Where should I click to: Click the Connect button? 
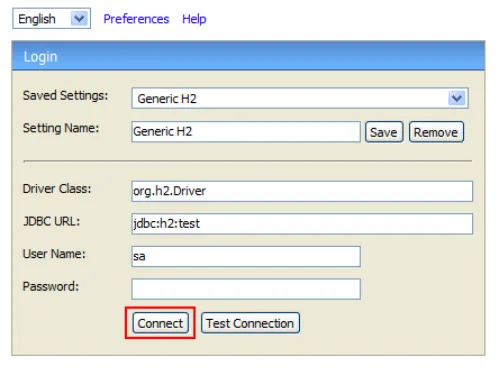point(160,323)
